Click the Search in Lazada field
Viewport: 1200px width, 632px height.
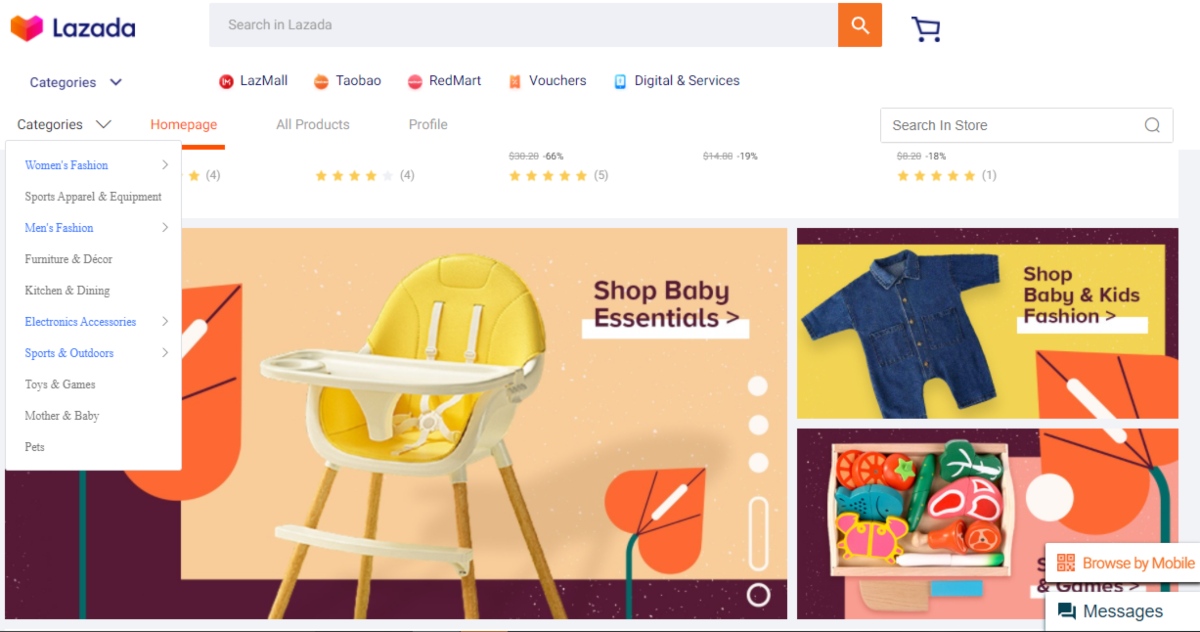(x=522, y=25)
